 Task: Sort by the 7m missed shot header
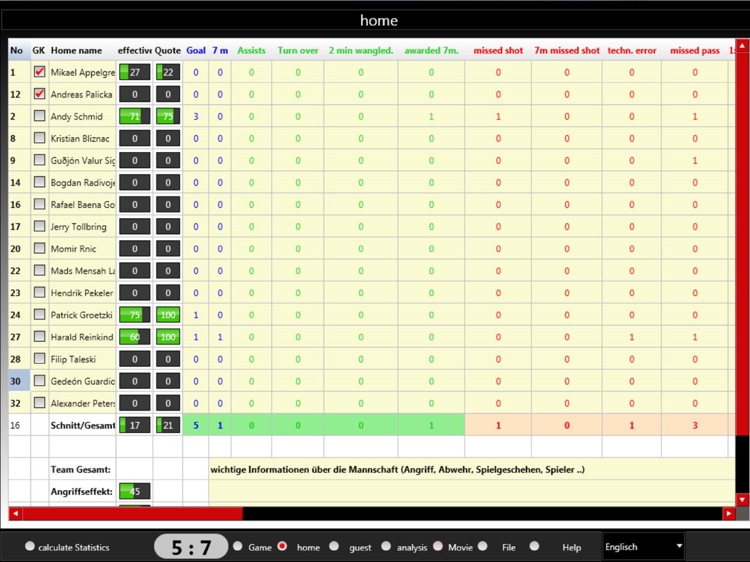pyautogui.click(x=566, y=50)
